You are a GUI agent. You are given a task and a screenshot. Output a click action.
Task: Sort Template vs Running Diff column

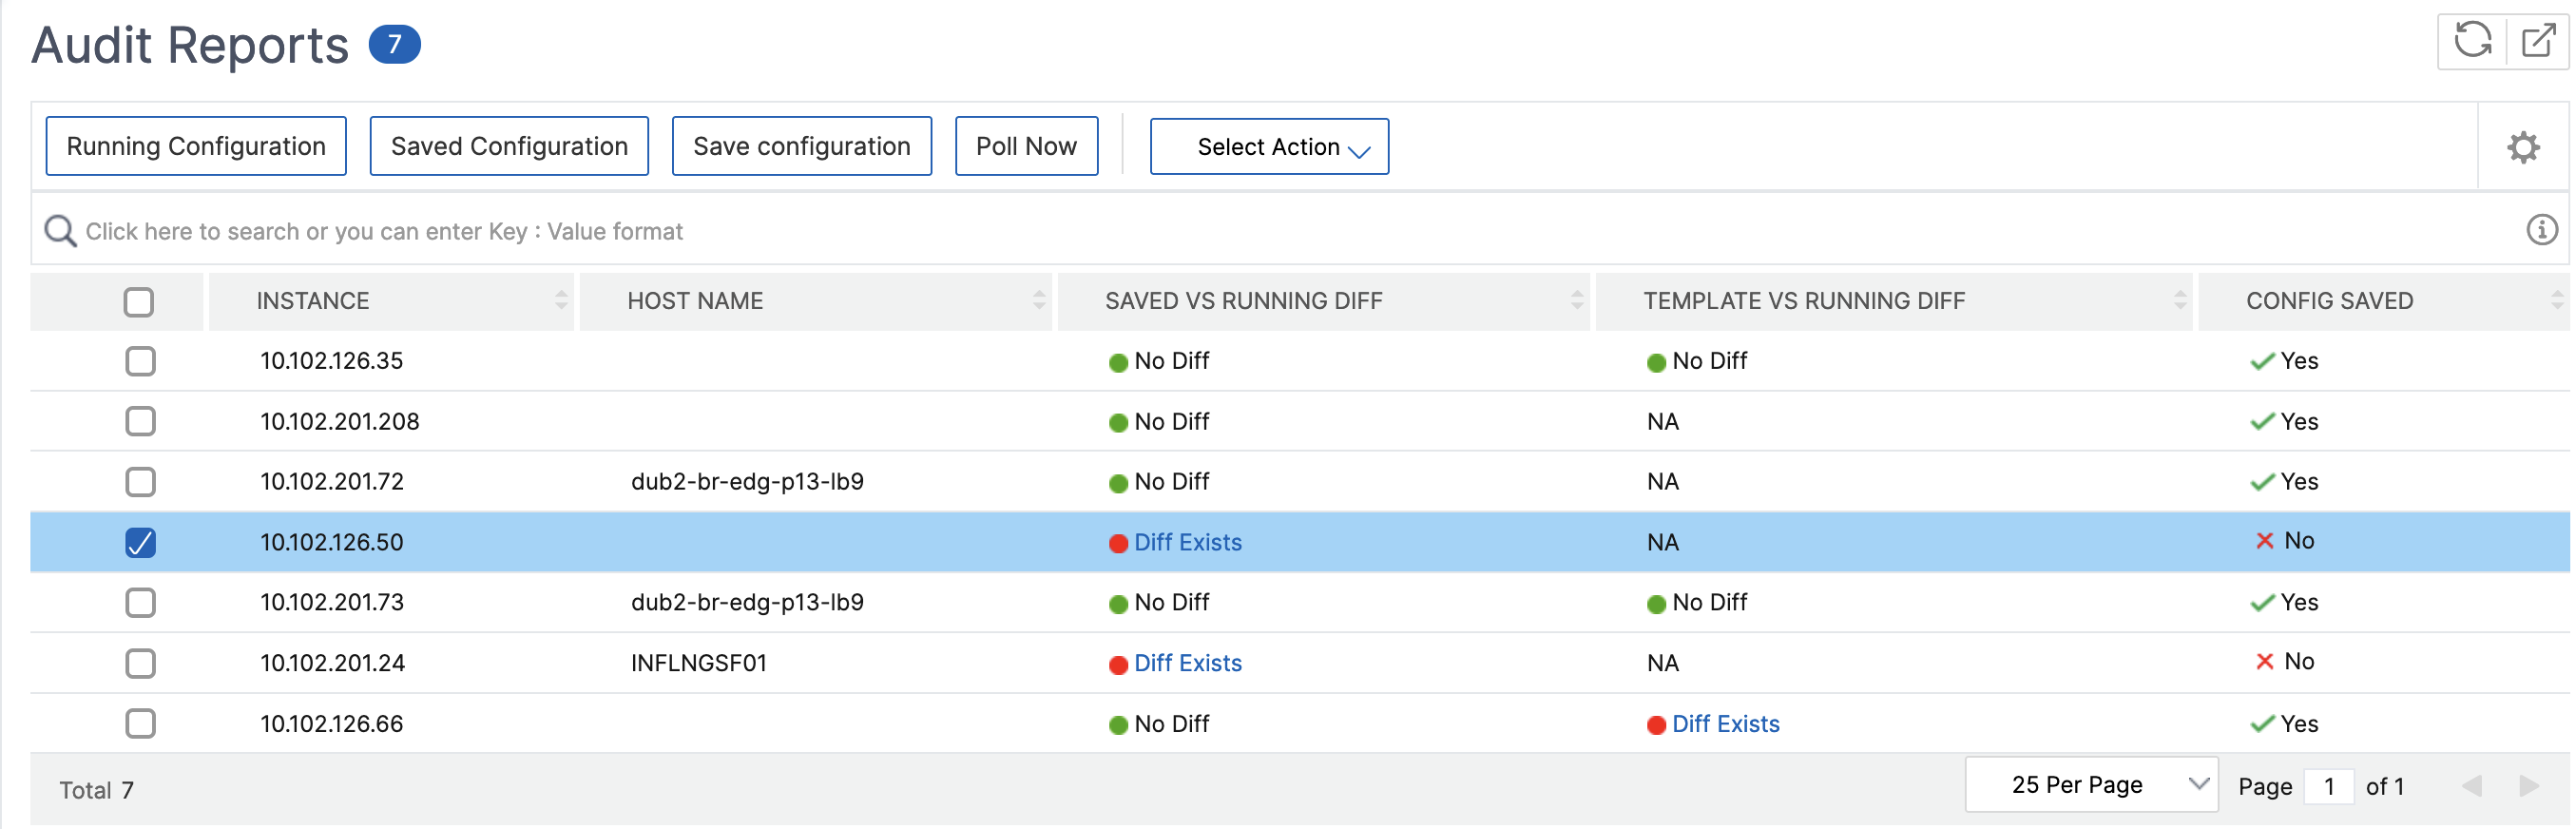[x=2179, y=300]
